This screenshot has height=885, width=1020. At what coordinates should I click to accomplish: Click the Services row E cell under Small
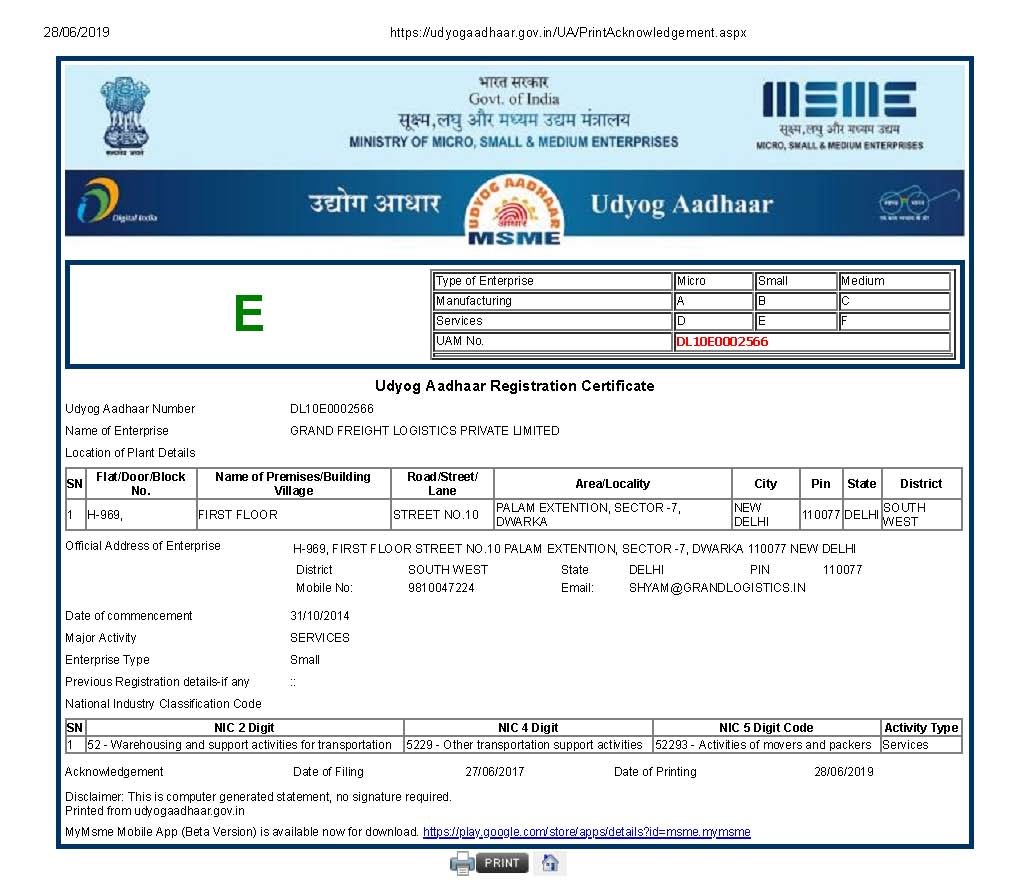point(794,321)
